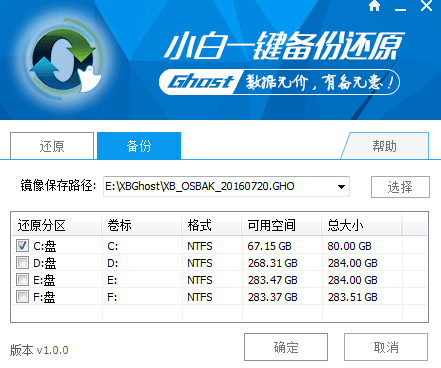Select the 283.37 GB free space cell
The height and width of the screenshot is (368, 441).
click(272, 297)
